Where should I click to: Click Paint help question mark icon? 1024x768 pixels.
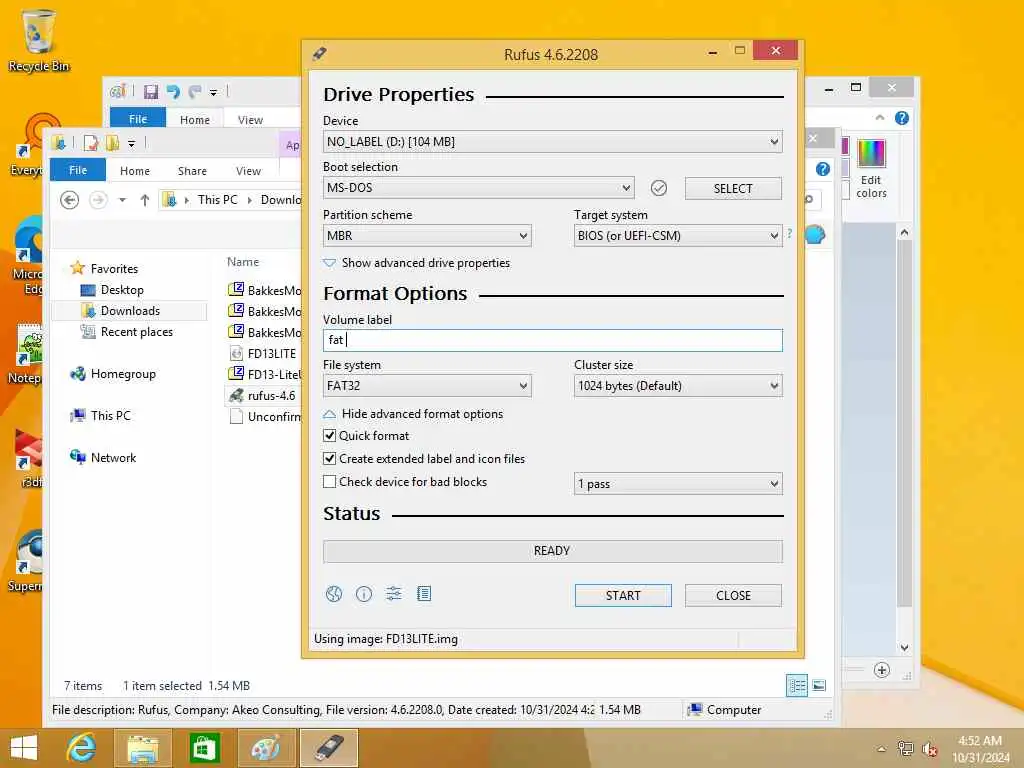point(902,118)
